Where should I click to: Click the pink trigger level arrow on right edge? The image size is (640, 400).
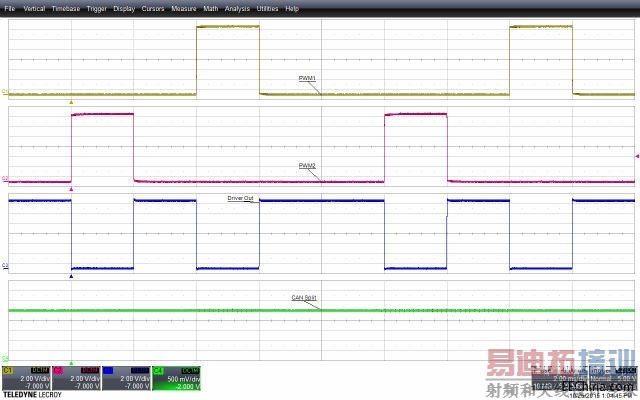[x=637, y=156]
